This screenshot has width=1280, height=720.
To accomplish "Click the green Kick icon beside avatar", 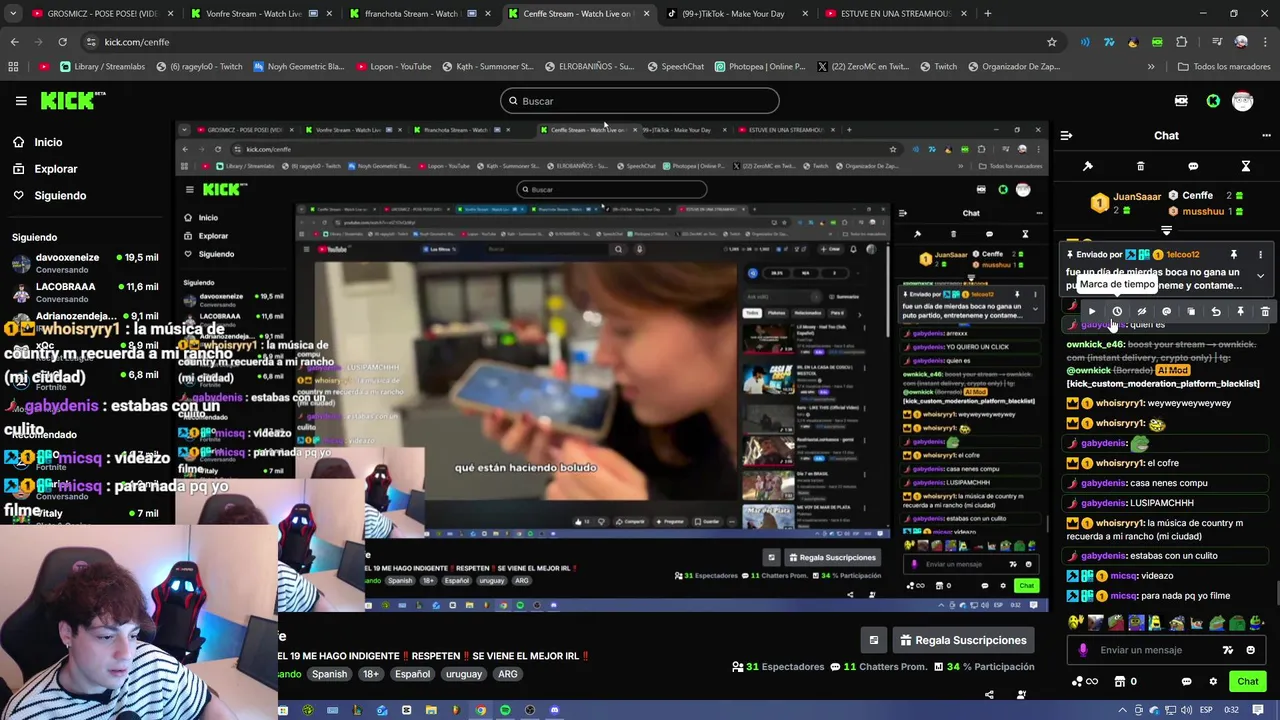I will pos(1213,101).
